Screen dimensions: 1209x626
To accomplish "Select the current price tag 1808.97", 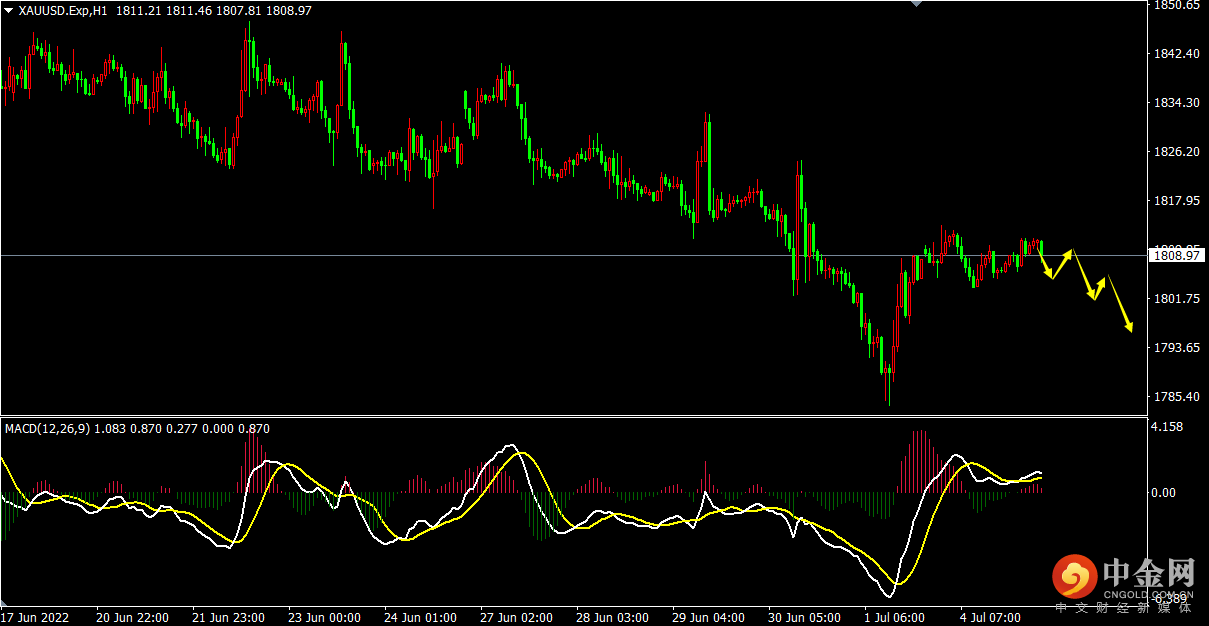I will (1178, 255).
